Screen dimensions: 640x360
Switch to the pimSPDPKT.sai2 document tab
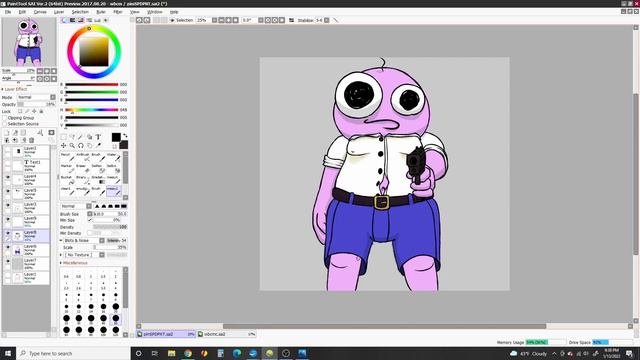coord(166,334)
